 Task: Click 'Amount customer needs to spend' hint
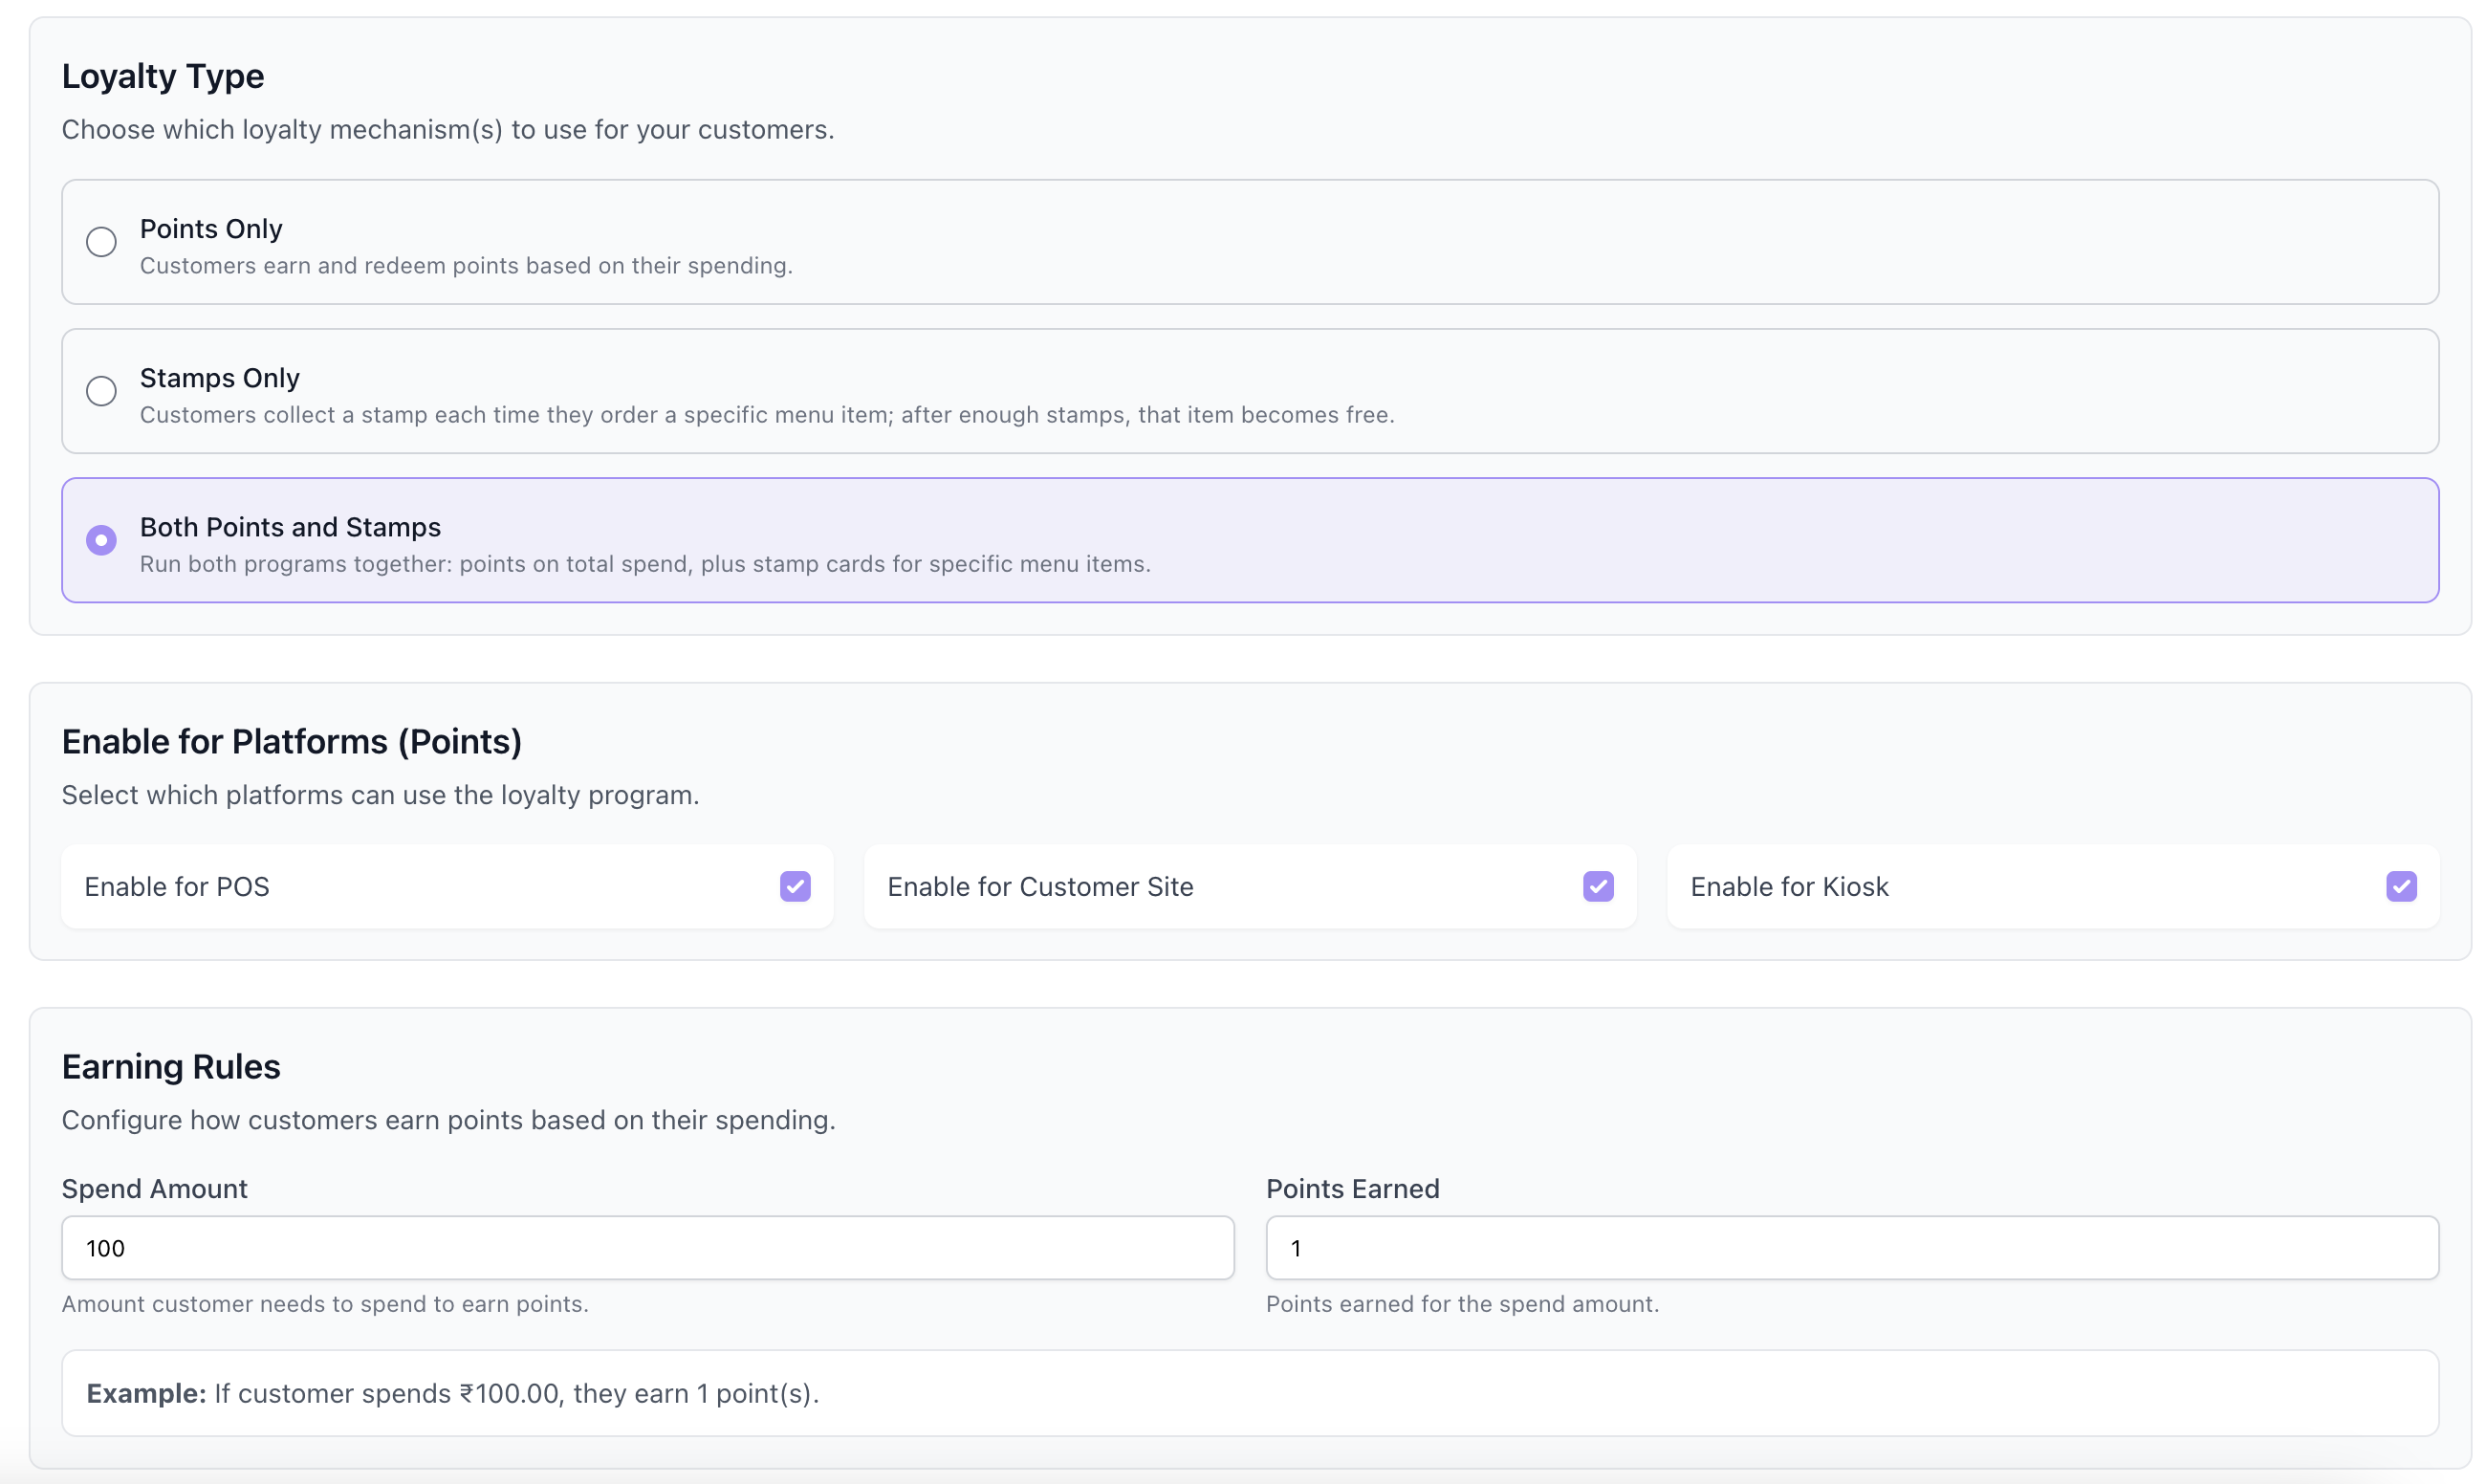pyautogui.click(x=325, y=1304)
